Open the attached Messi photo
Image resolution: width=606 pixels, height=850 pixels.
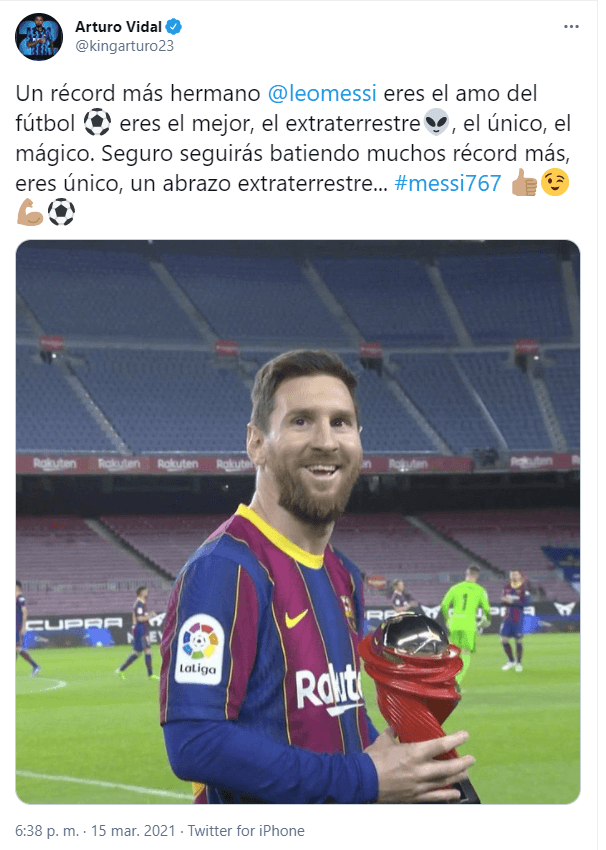[x=298, y=522]
